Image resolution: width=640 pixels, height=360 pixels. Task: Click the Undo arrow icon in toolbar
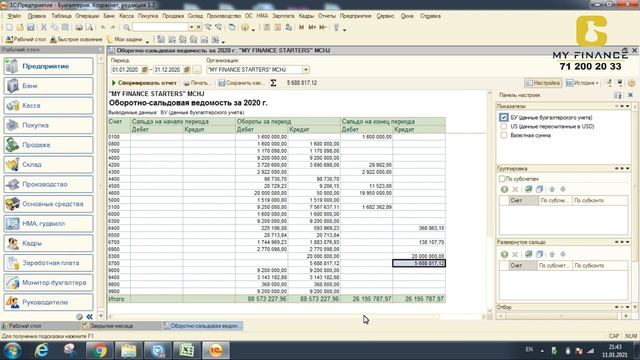point(103,27)
